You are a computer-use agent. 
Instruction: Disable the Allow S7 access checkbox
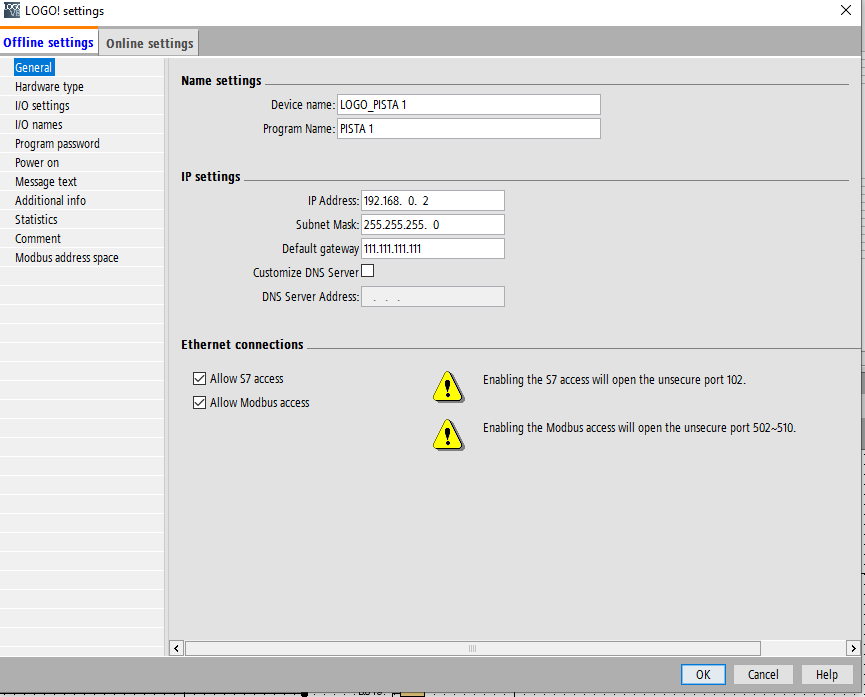tap(199, 379)
